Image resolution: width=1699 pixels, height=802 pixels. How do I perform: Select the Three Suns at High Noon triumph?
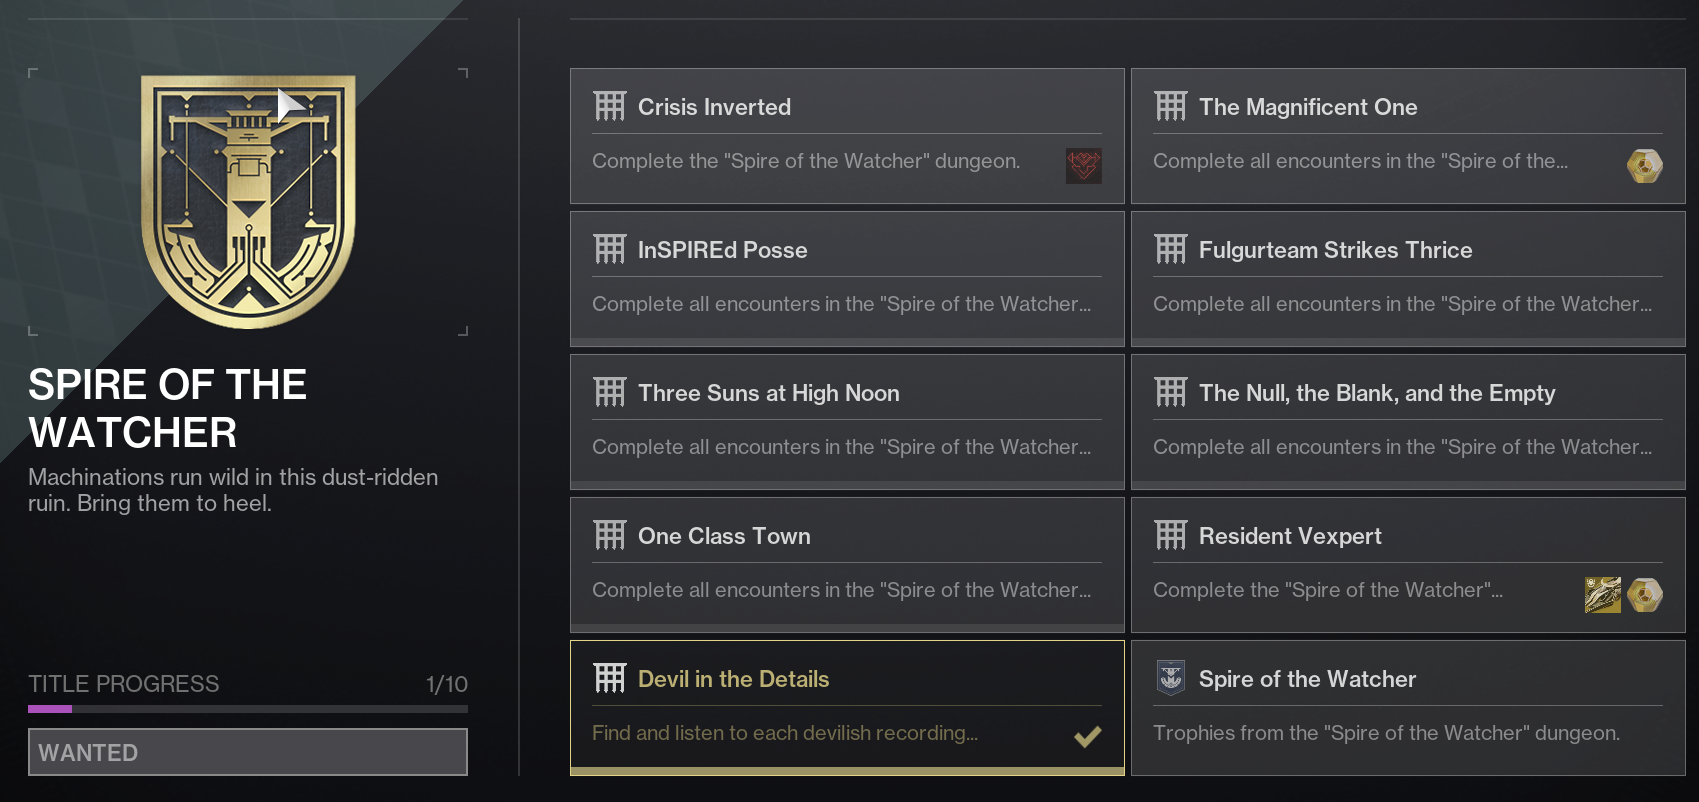[x=847, y=421]
